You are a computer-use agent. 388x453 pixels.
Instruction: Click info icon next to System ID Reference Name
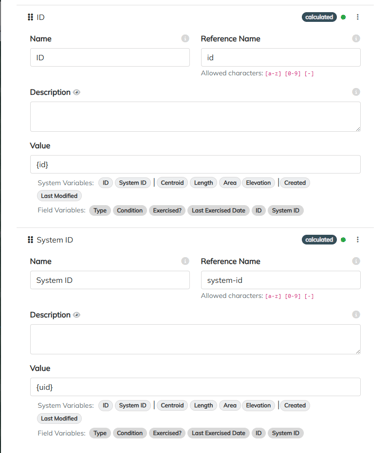356,261
